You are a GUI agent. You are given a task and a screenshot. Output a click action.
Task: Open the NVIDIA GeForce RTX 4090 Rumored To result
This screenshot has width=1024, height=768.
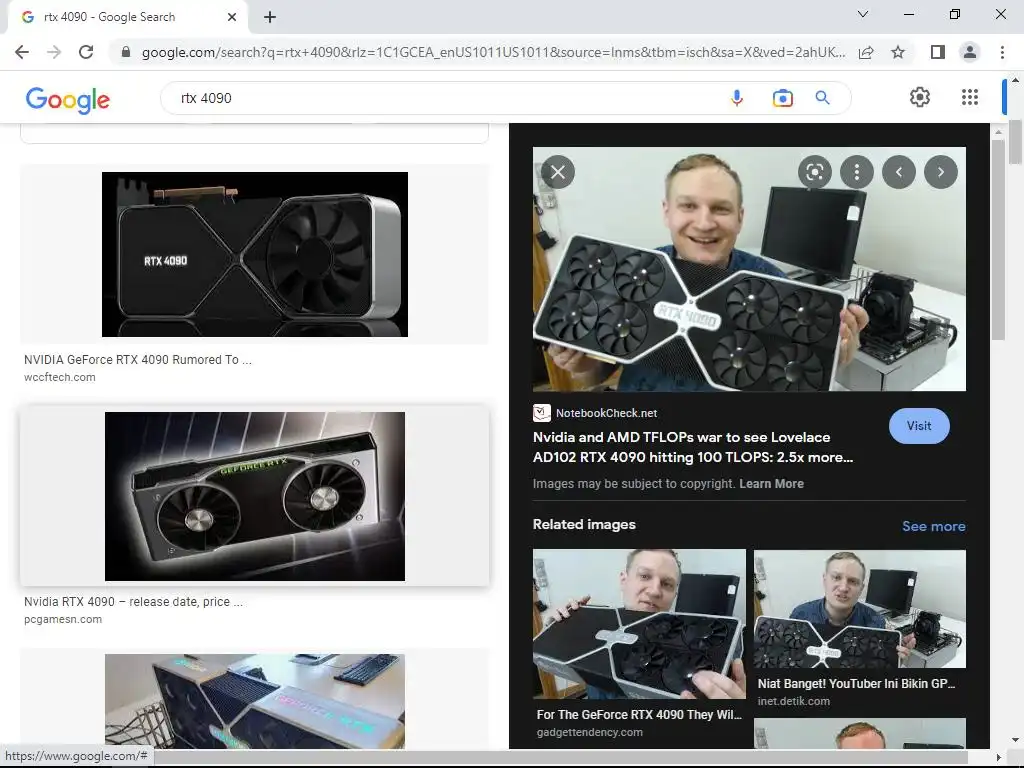point(138,360)
